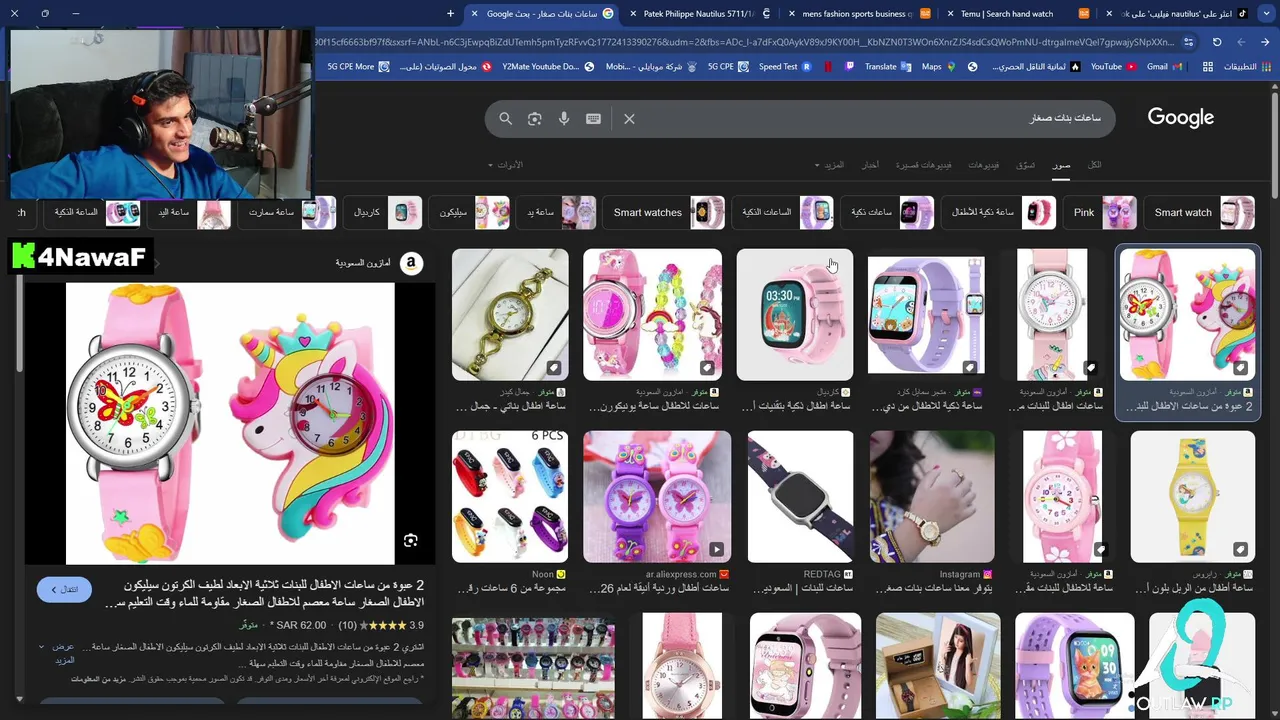
Task: Open the Gmail bookmark
Action: tap(1164, 67)
